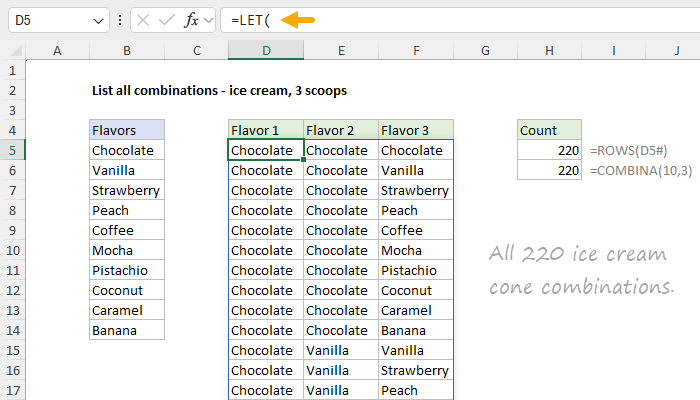Select column H header

[x=549, y=50]
